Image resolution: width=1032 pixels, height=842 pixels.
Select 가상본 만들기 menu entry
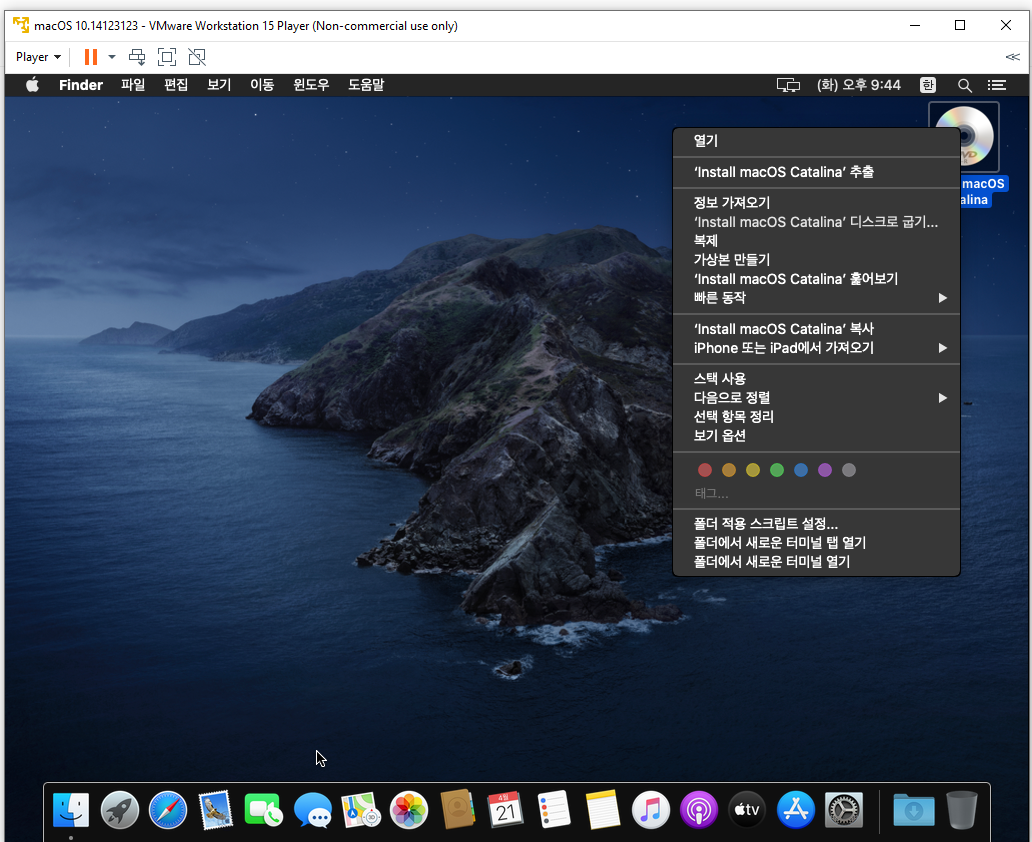pos(816,259)
